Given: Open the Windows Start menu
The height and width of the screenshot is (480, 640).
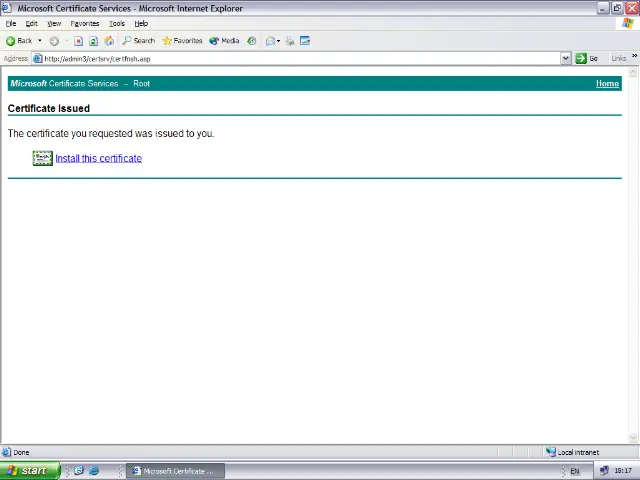Looking at the screenshot, I should pyautogui.click(x=29, y=471).
